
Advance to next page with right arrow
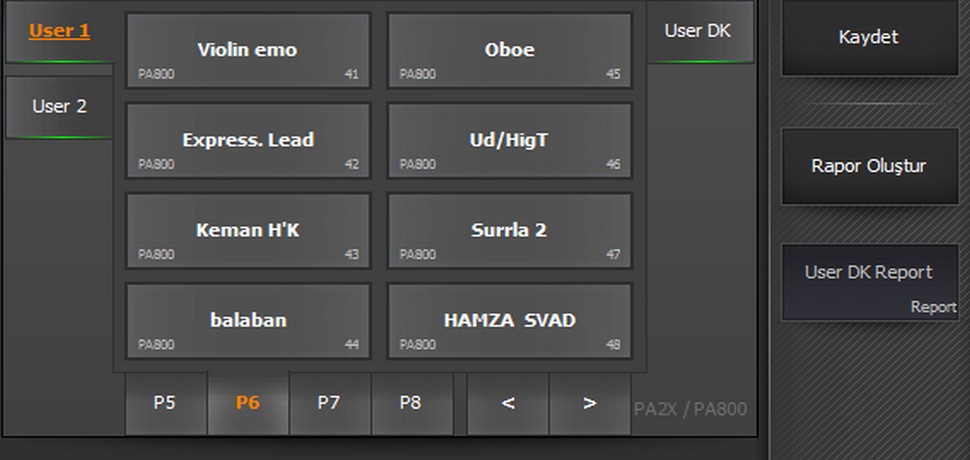pos(589,403)
